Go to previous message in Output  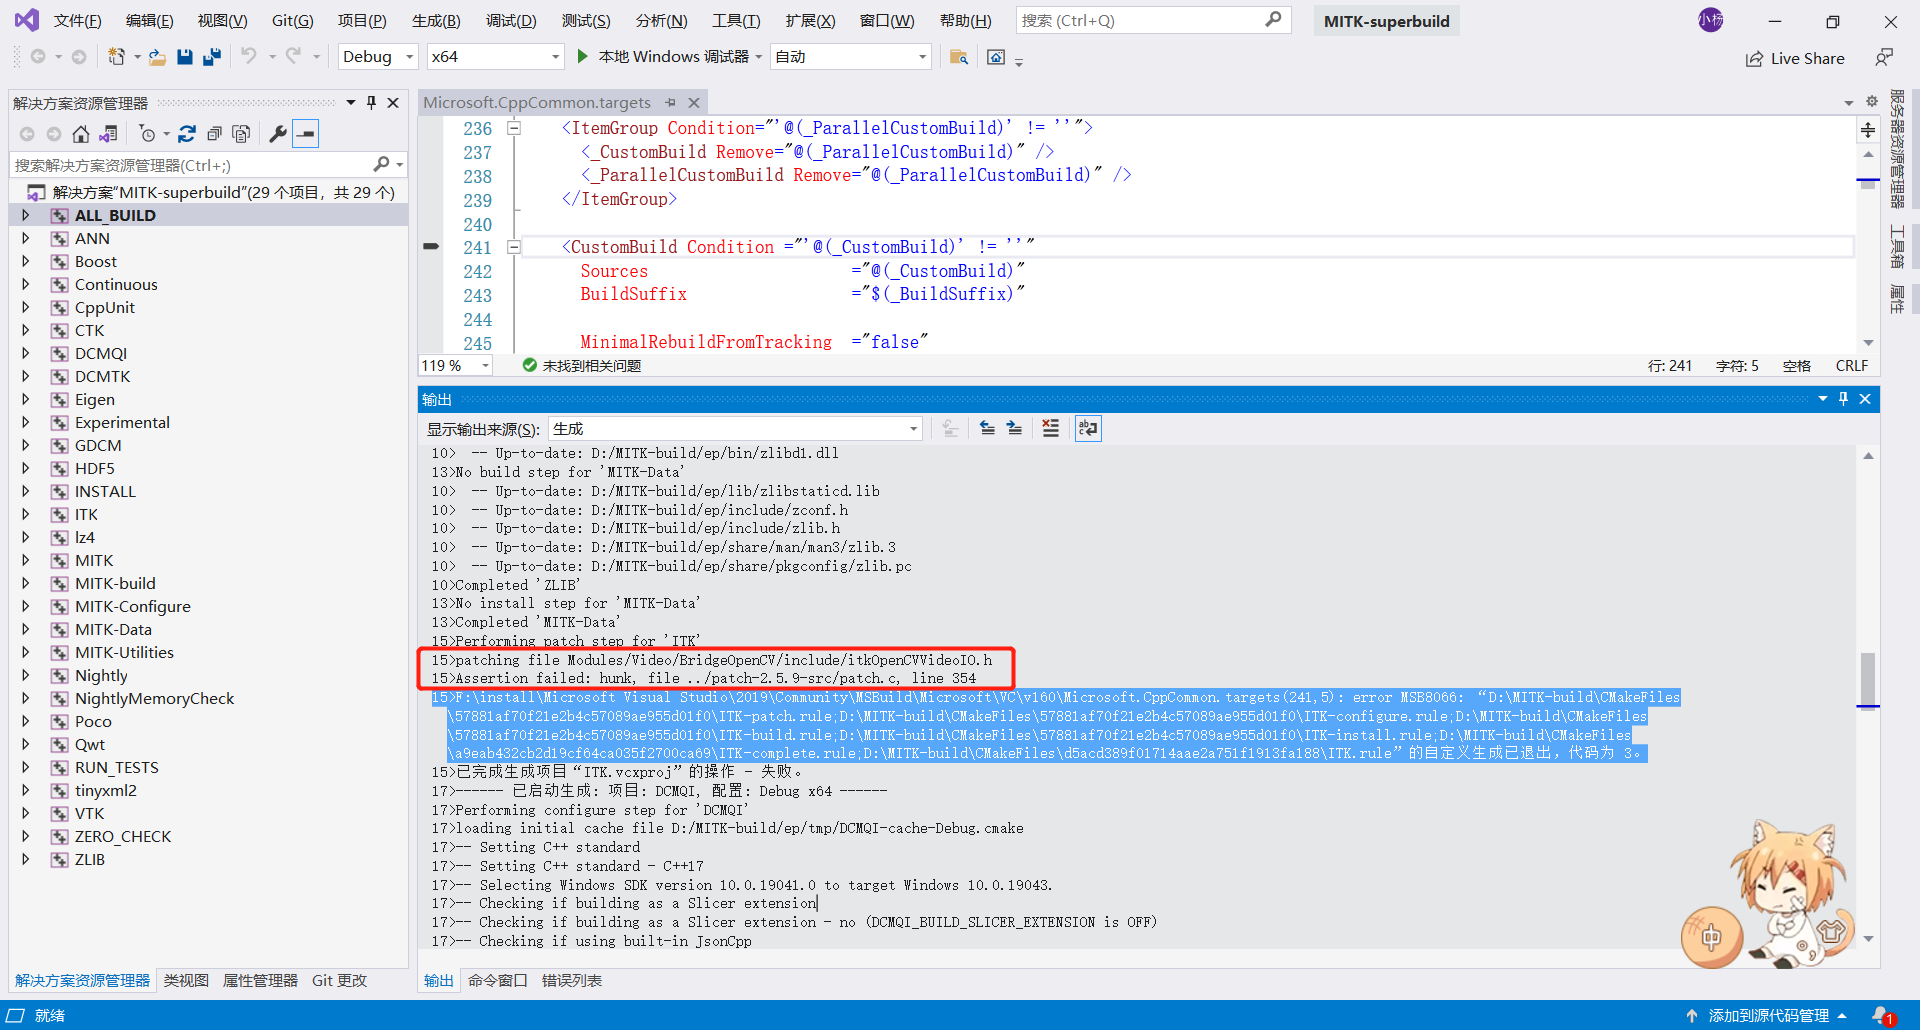987,429
